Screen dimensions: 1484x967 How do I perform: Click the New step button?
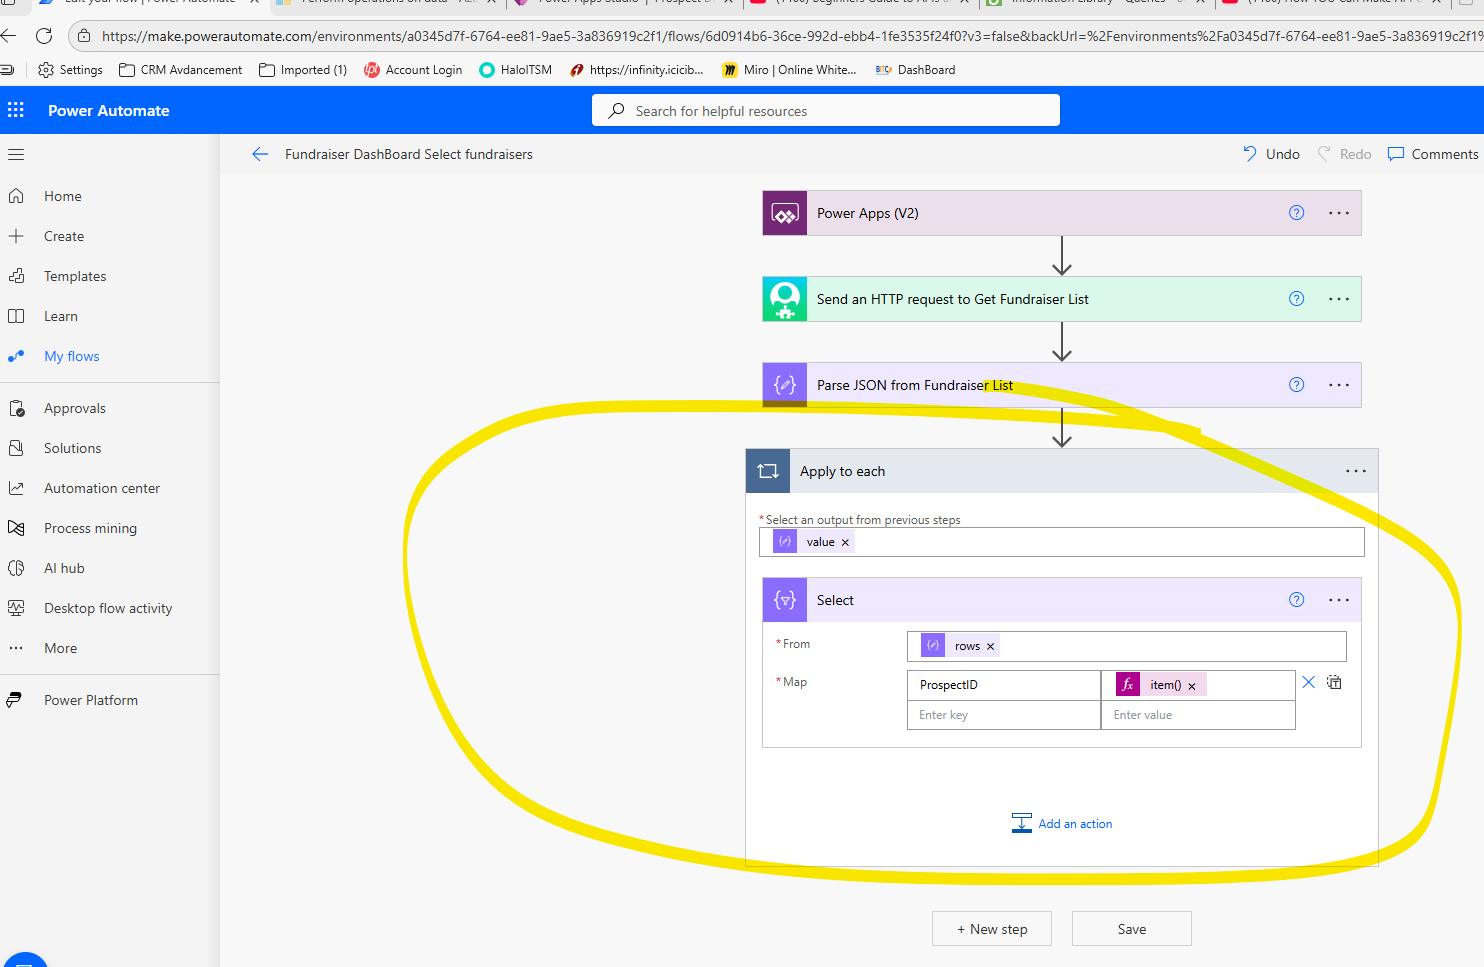click(x=992, y=929)
